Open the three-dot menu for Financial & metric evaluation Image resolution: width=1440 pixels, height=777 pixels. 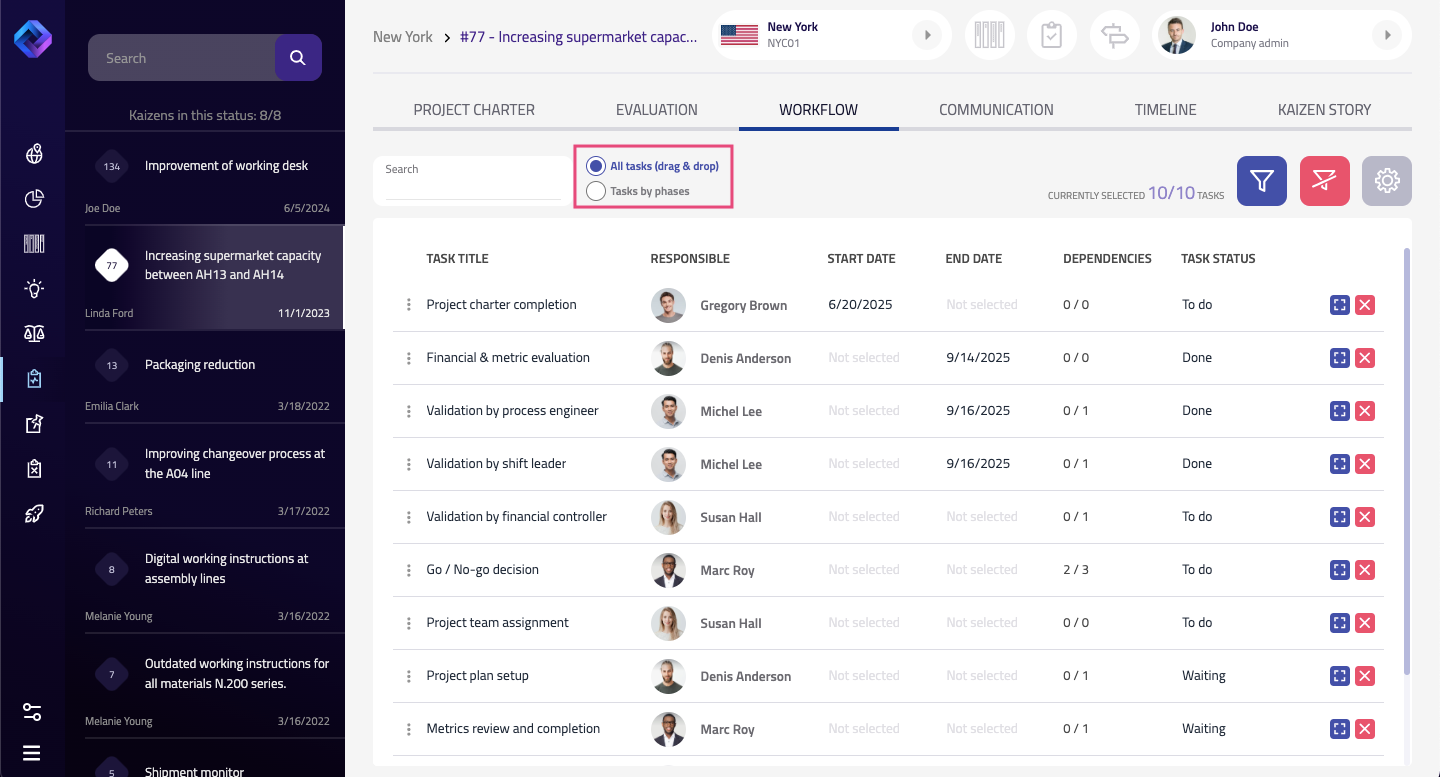(409, 358)
